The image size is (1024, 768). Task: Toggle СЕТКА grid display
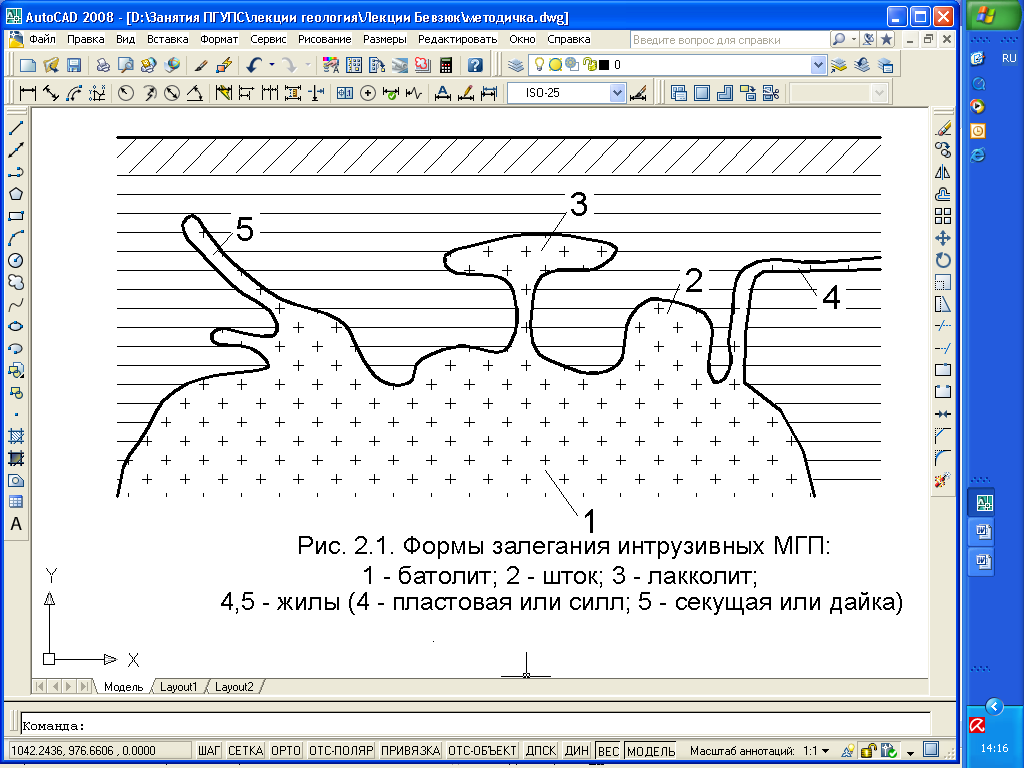coord(246,750)
